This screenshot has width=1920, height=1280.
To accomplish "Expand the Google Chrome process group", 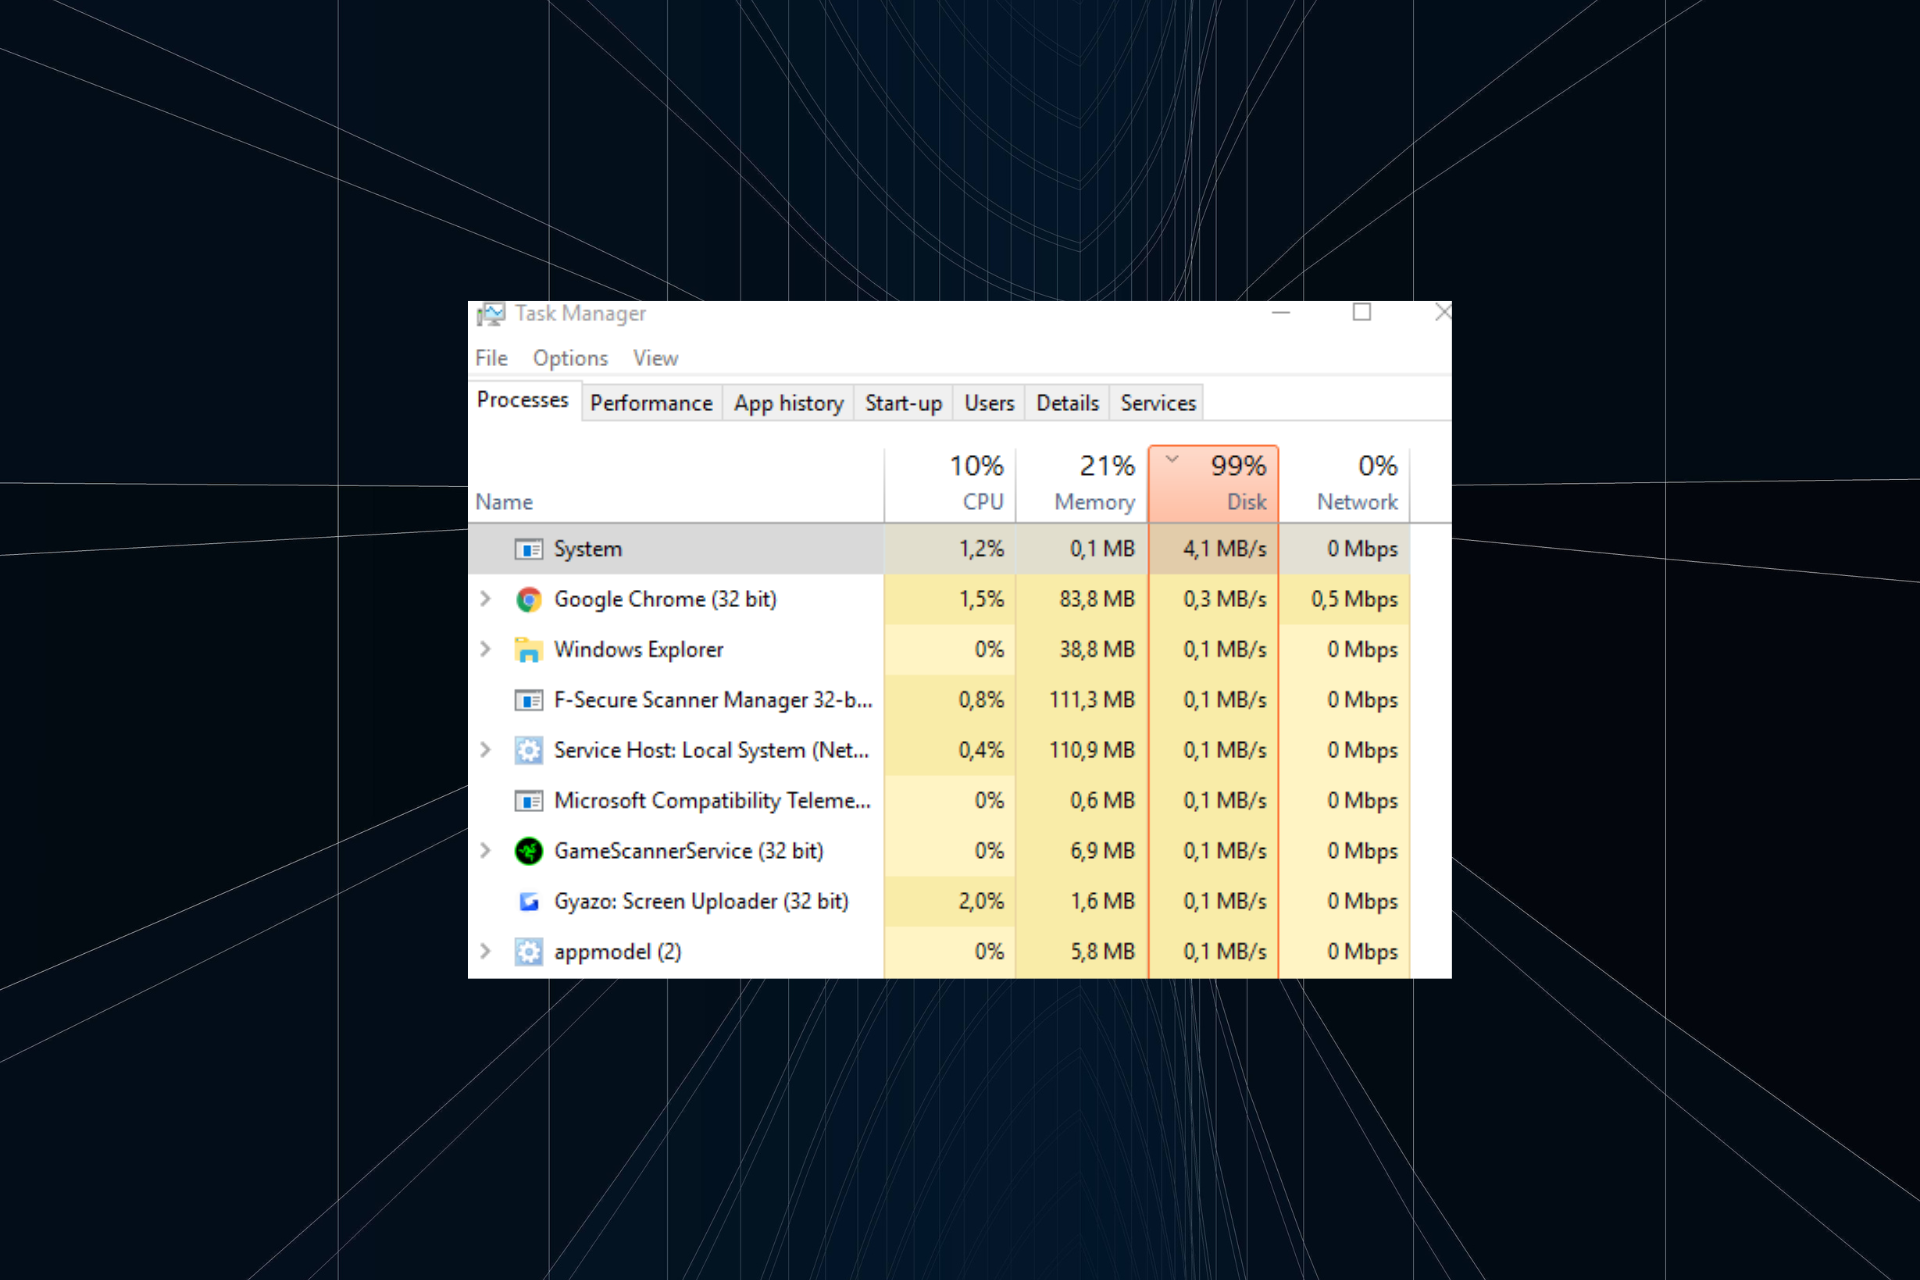I will point(485,599).
